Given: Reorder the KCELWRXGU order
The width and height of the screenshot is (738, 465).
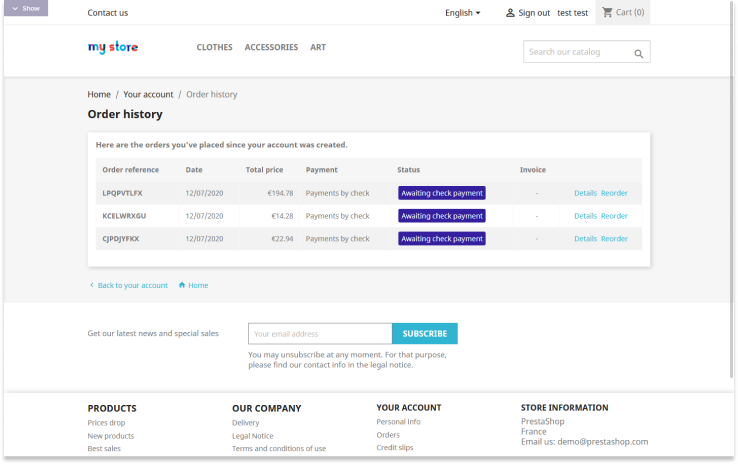Looking at the screenshot, I should 614,216.
